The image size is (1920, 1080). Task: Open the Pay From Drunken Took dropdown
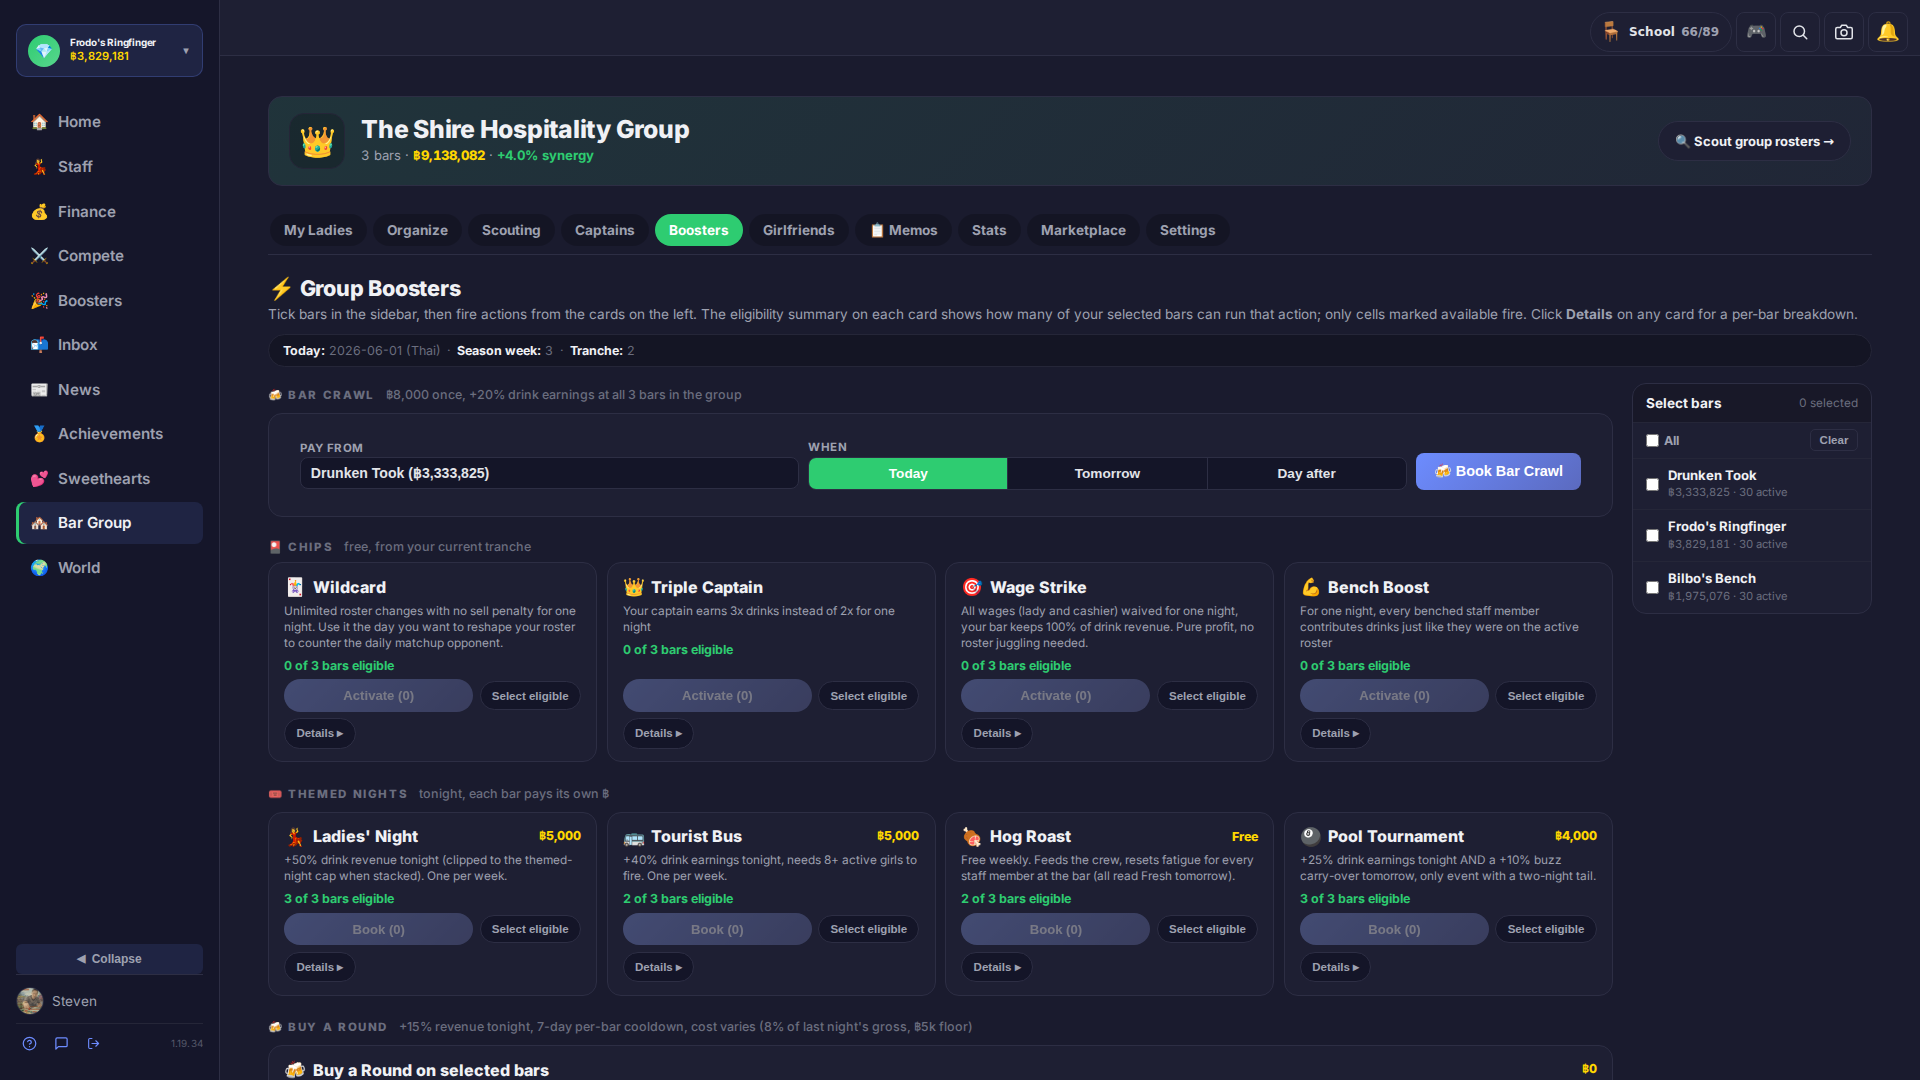tap(549, 473)
